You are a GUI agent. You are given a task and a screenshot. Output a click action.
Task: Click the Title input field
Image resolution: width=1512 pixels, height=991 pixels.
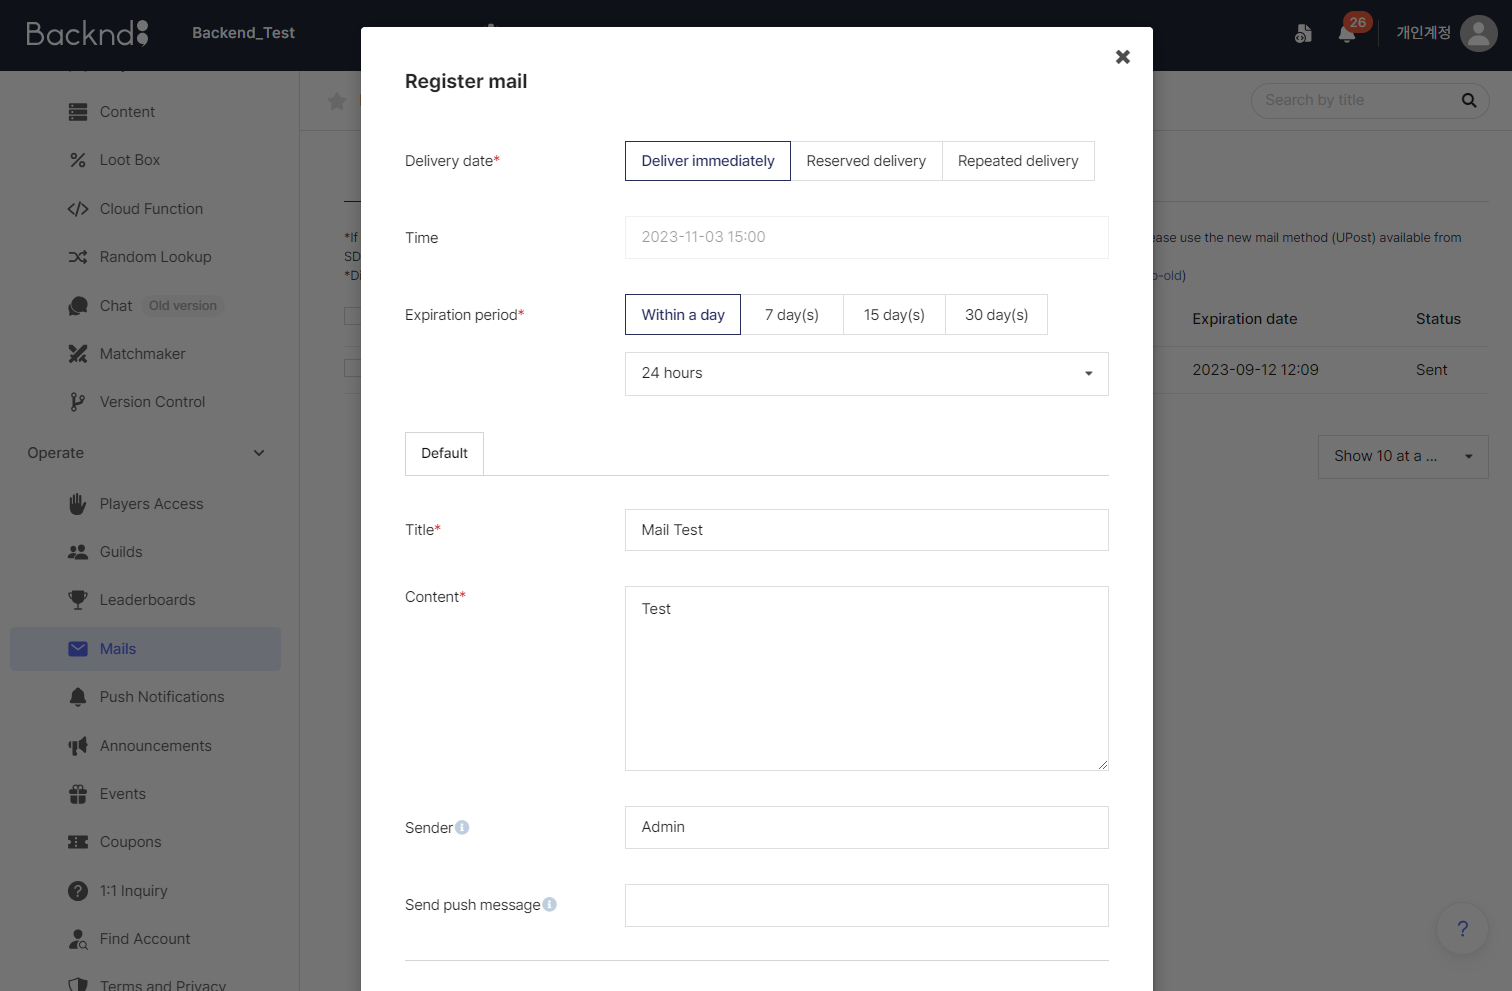point(867,530)
